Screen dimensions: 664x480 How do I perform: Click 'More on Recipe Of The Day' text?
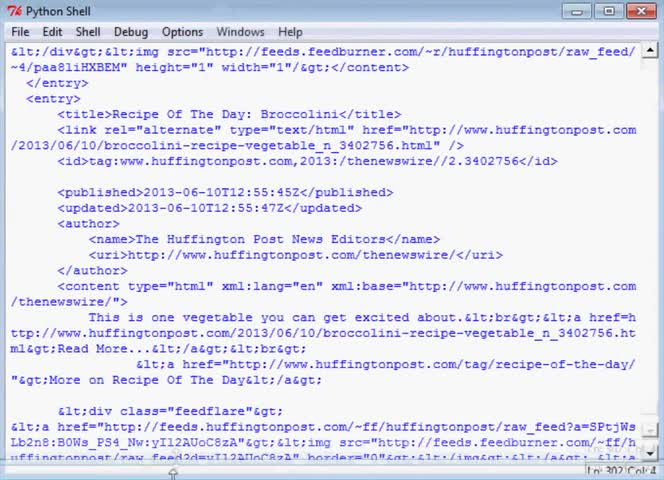[x=147, y=380]
